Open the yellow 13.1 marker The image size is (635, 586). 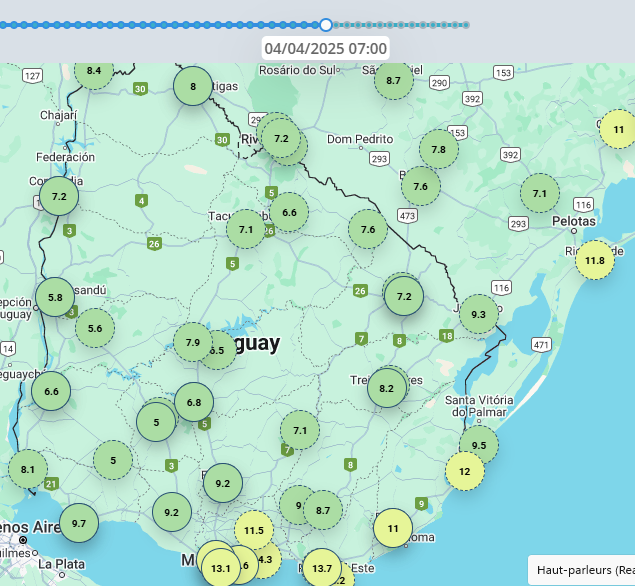tap(221, 568)
